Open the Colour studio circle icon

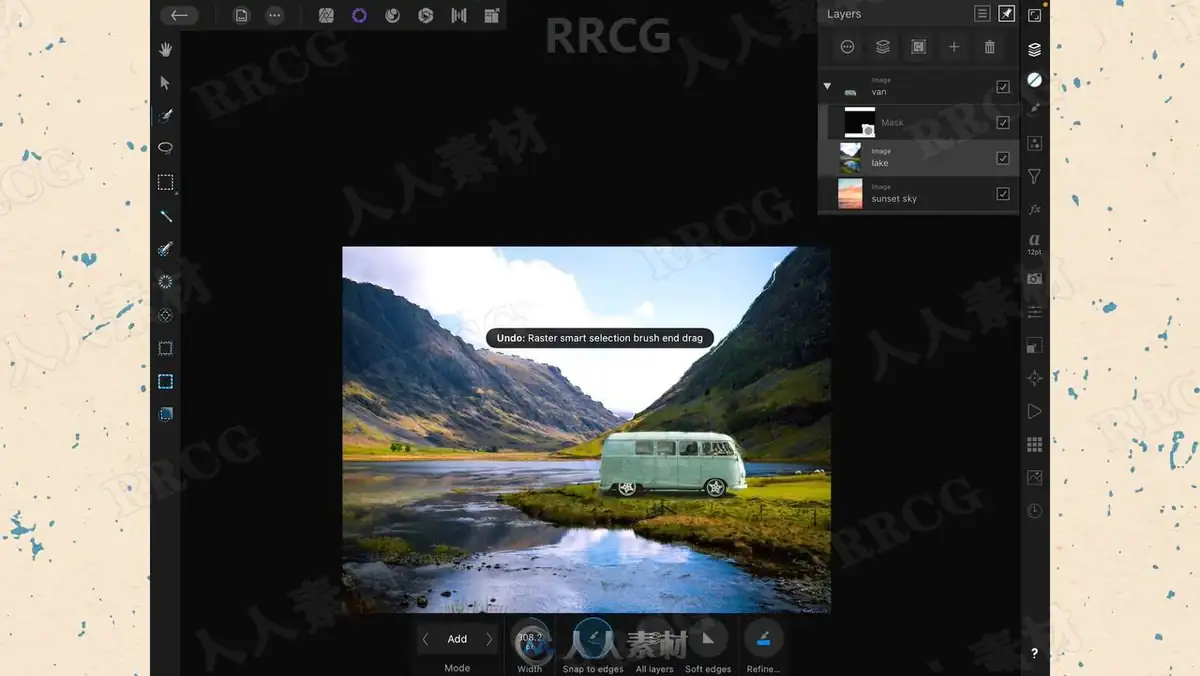click(x=1034, y=79)
